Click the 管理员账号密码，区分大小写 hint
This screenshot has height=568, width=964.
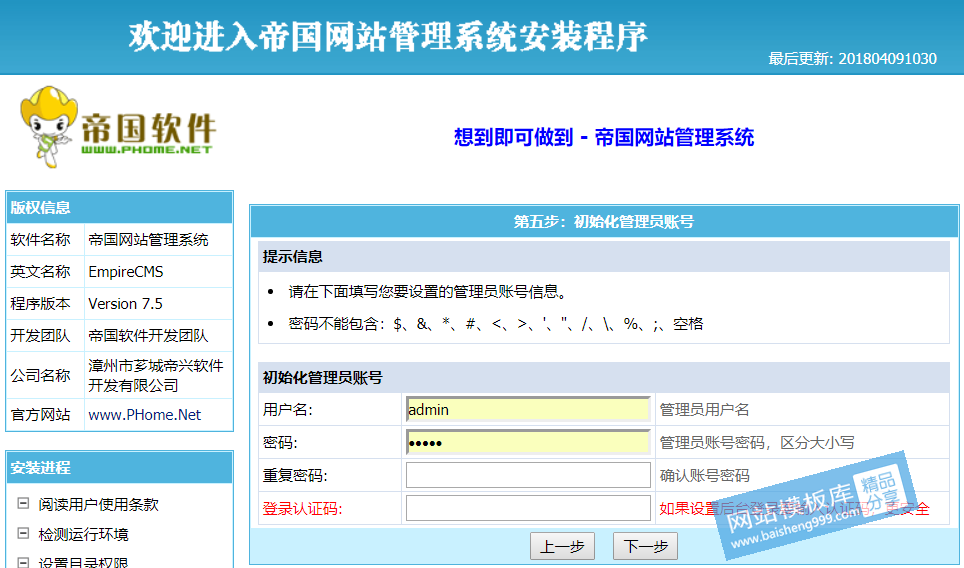coord(757,443)
